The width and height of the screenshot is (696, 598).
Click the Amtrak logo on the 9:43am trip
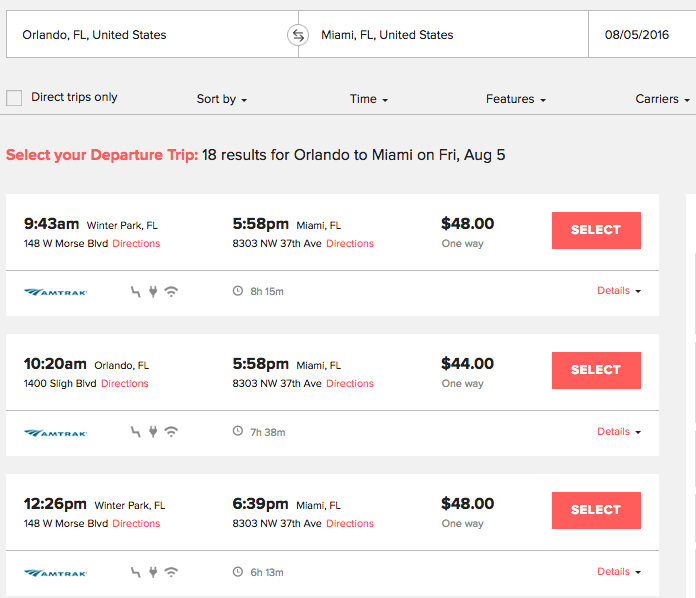tap(56, 292)
